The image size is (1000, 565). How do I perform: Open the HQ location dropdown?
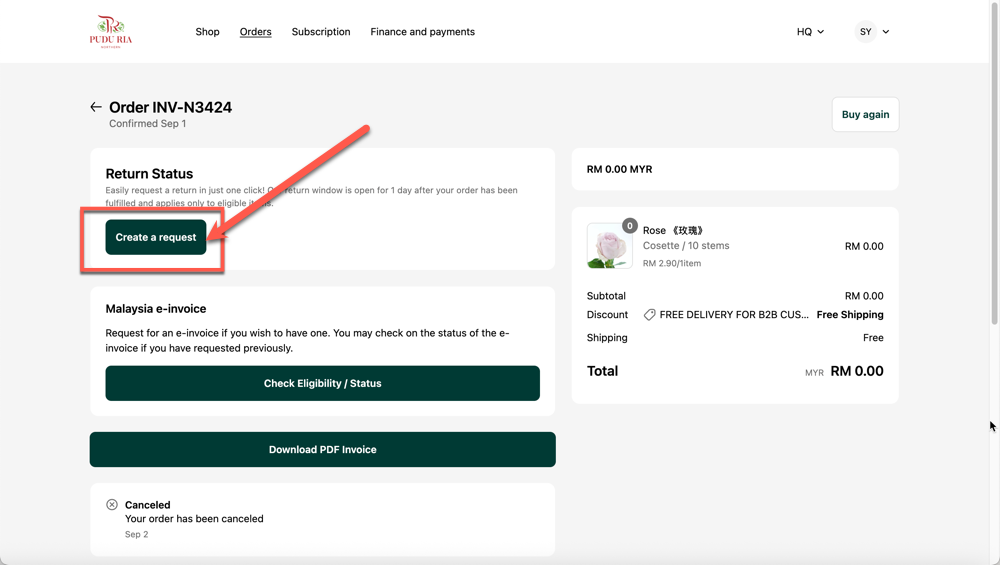click(x=810, y=32)
